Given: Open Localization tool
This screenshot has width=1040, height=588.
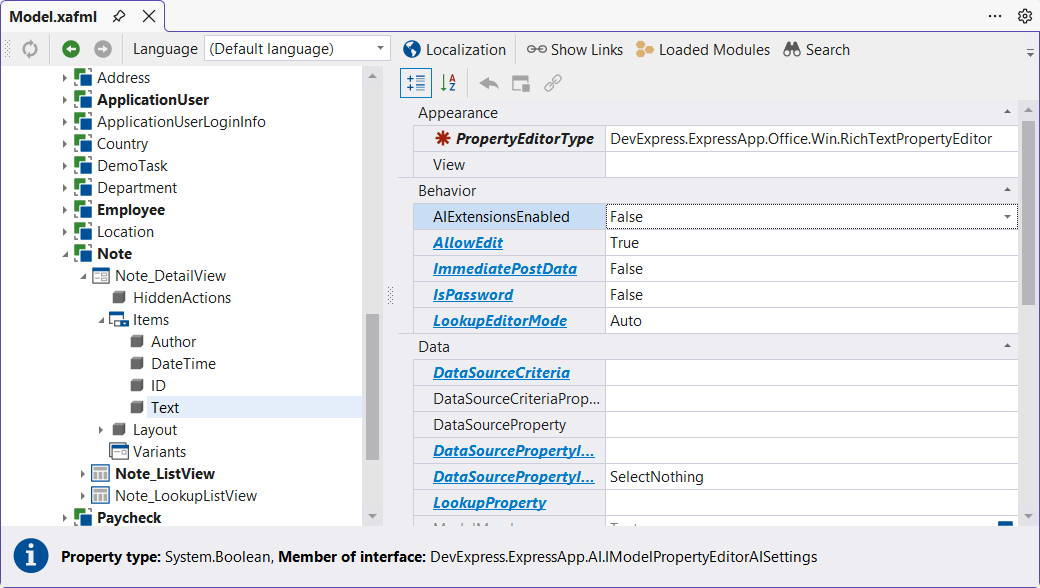Looking at the screenshot, I should click(x=454, y=50).
